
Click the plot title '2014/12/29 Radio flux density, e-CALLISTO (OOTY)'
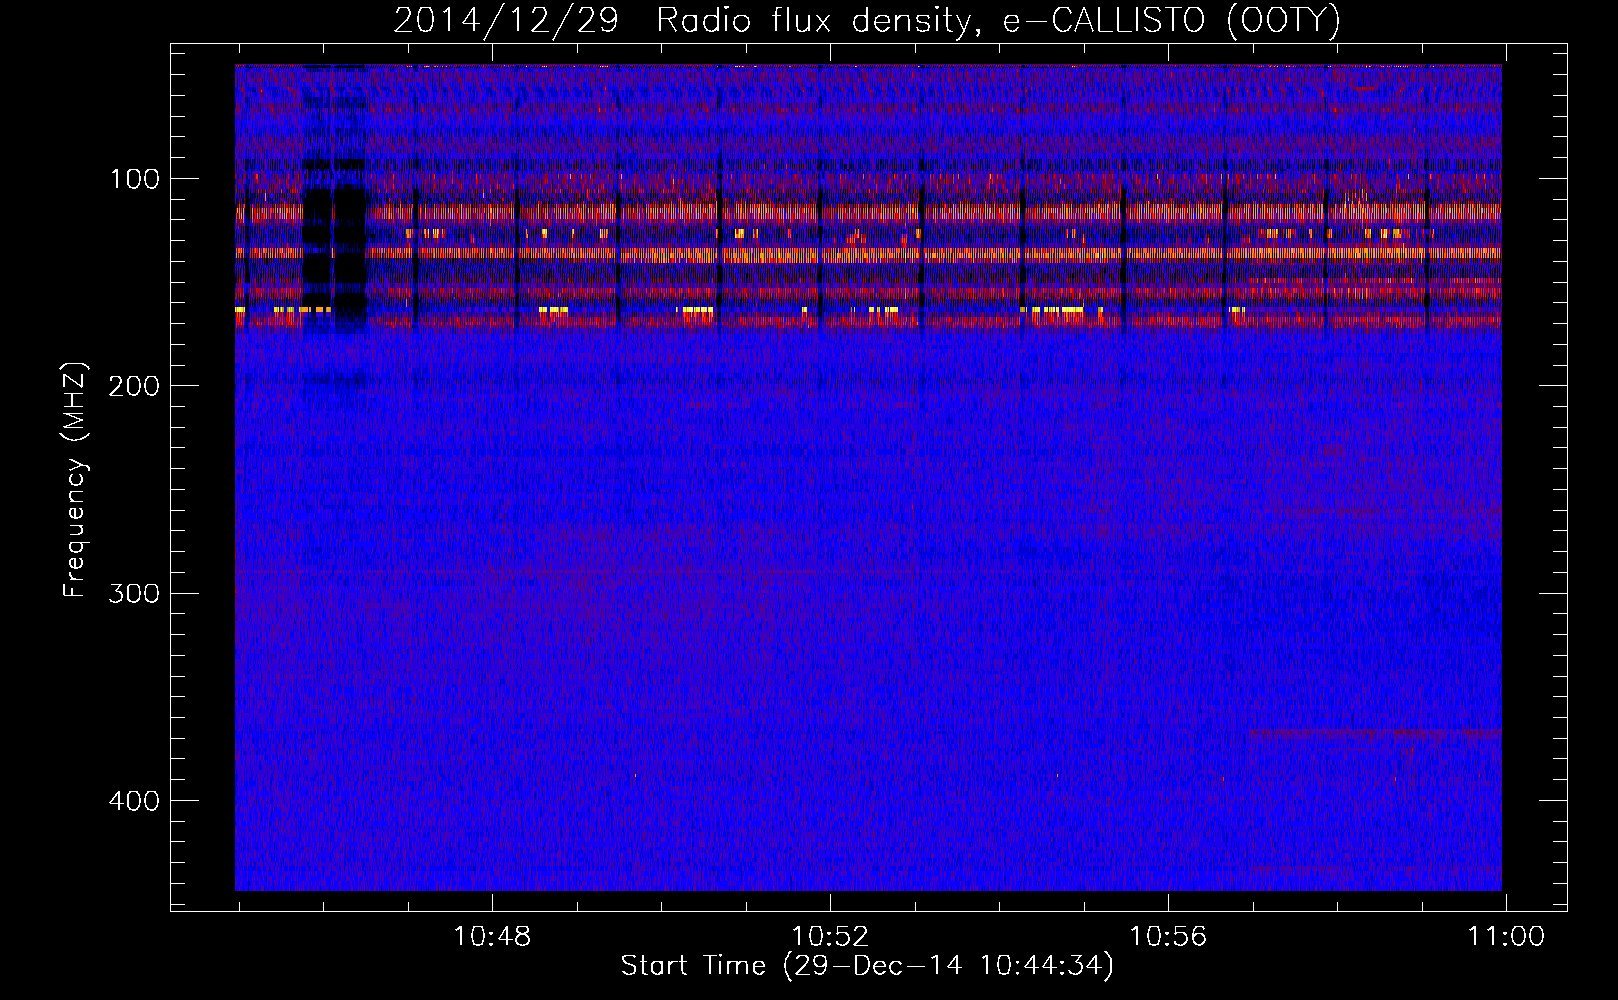pos(867,20)
